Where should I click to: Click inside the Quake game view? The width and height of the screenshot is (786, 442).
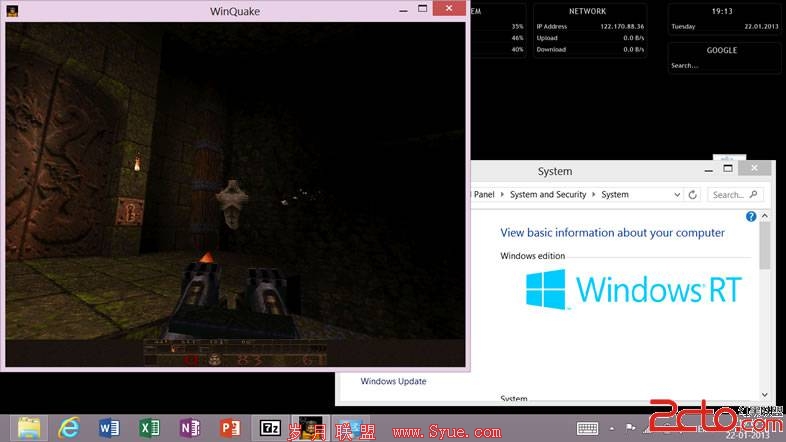pos(235,194)
